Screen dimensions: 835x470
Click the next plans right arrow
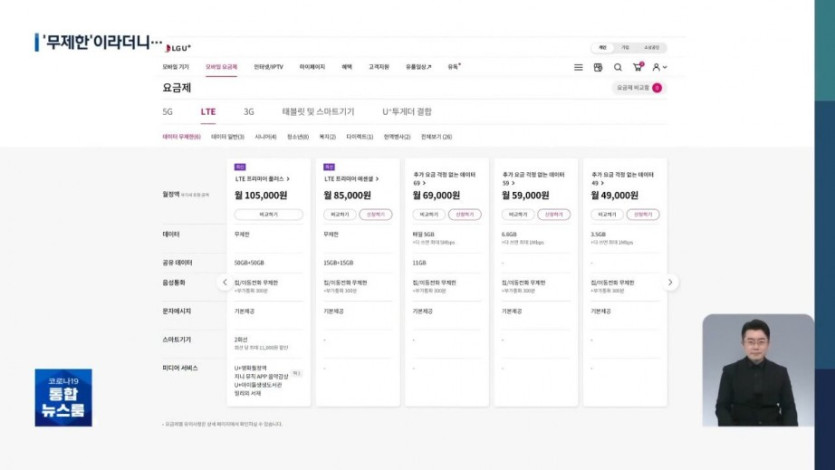[671, 283]
